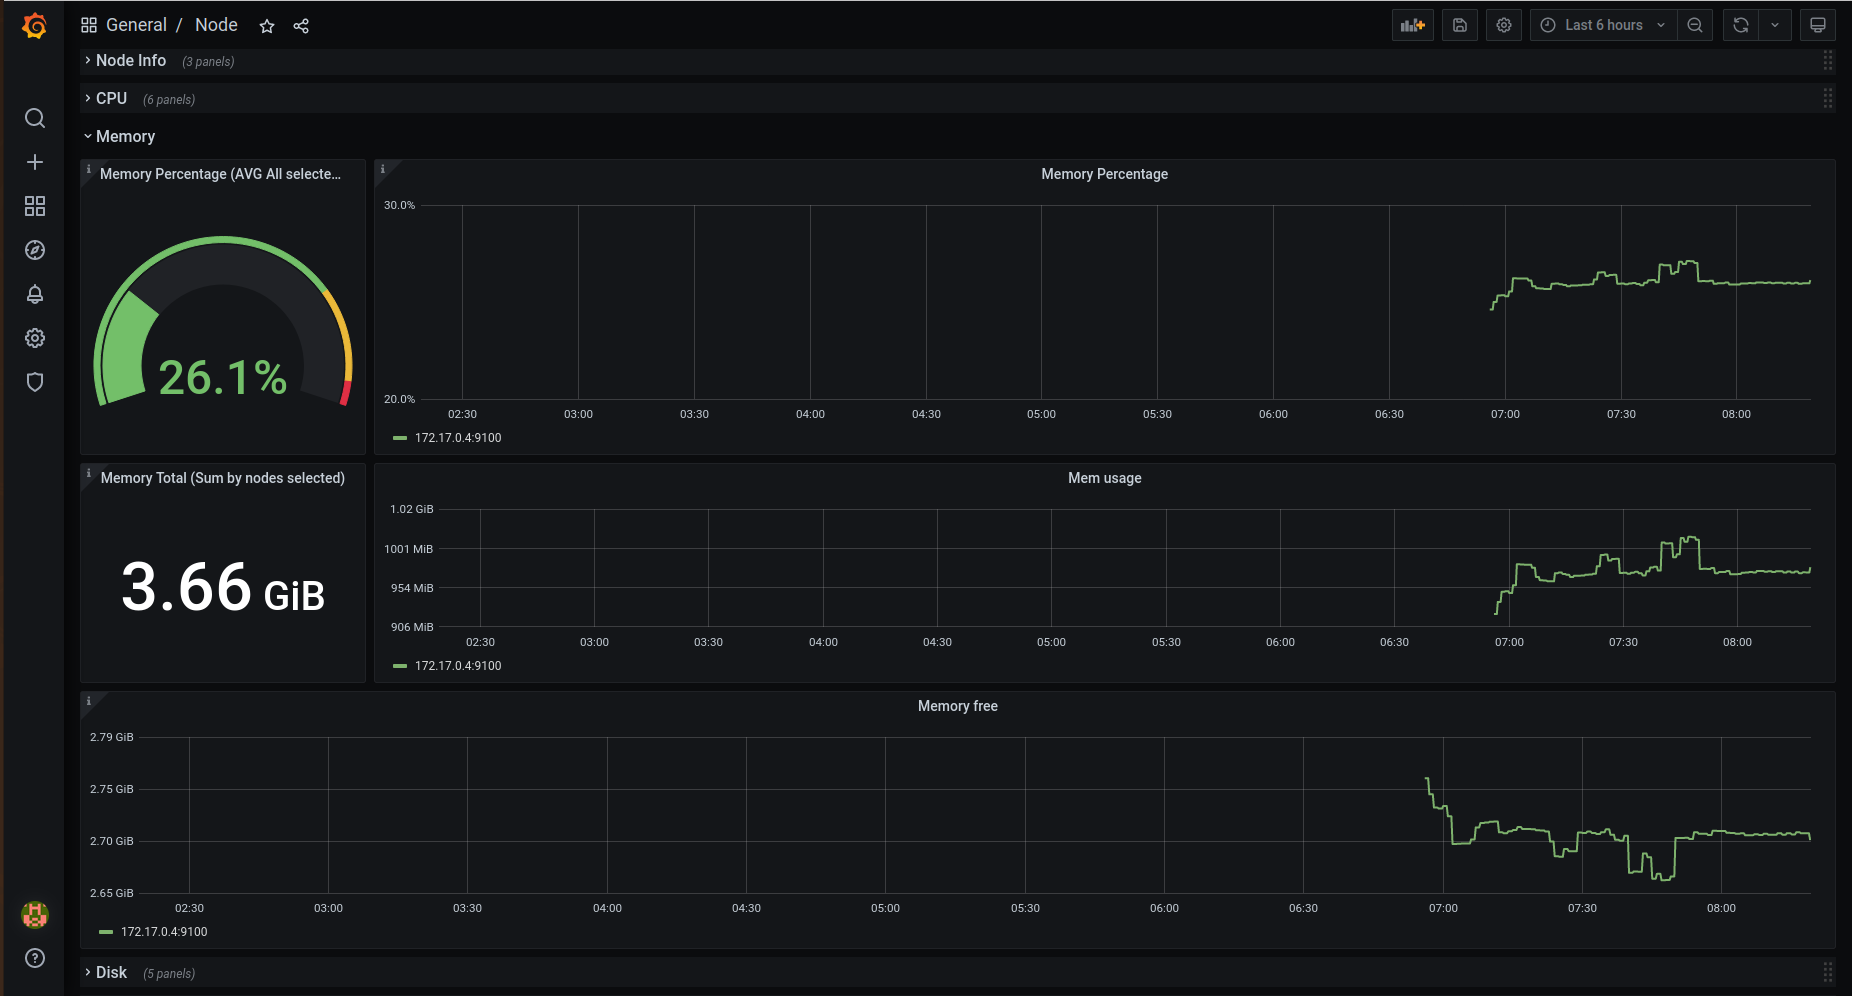Open the Mem usage panel title menu
Viewport: 1852px width, 996px height.
click(x=1105, y=478)
